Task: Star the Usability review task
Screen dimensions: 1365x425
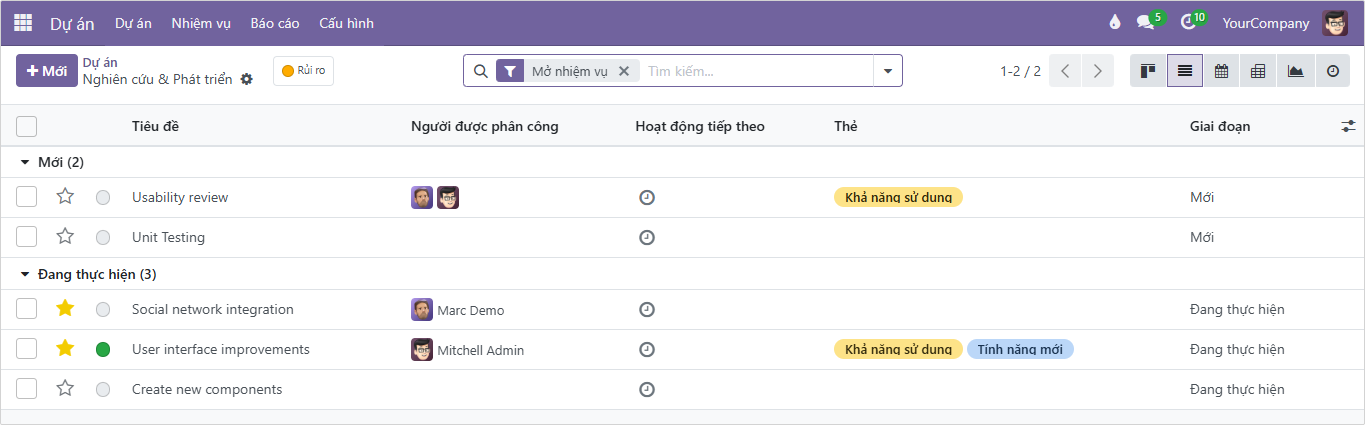Action: 65,197
